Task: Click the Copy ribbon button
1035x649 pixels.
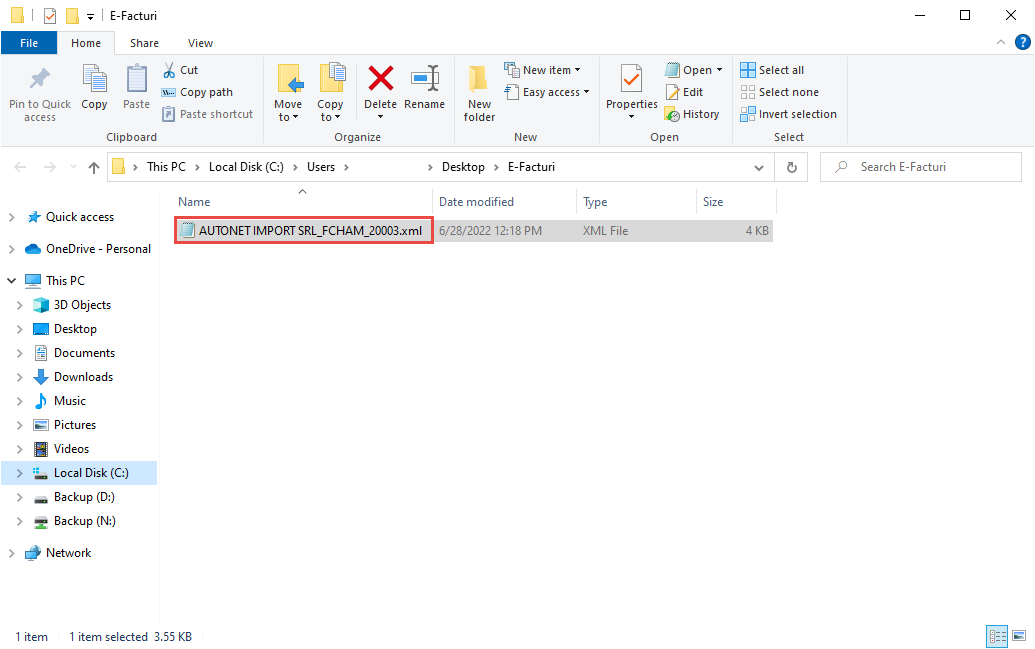Action: coord(94,87)
